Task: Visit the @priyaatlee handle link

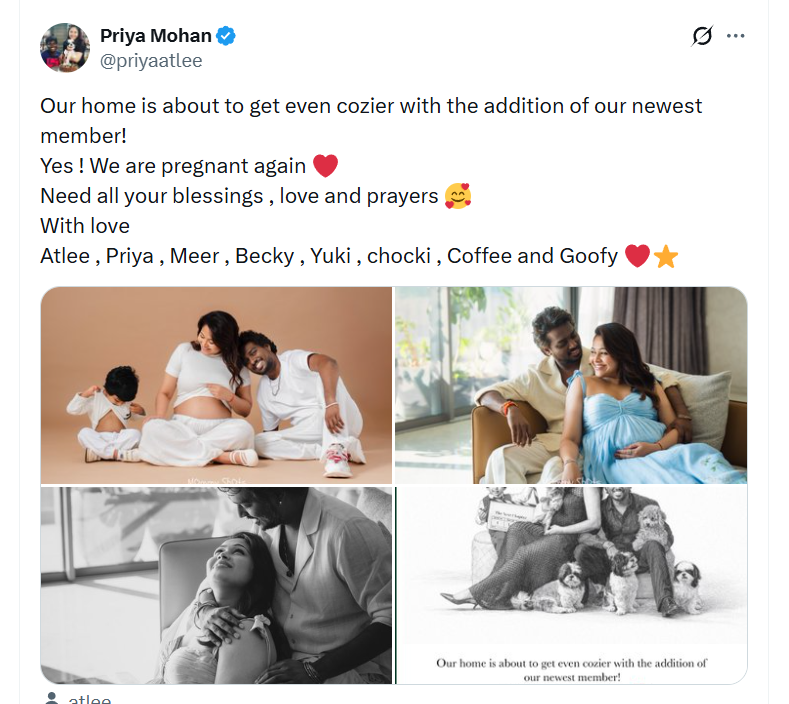Action: [x=151, y=62]
